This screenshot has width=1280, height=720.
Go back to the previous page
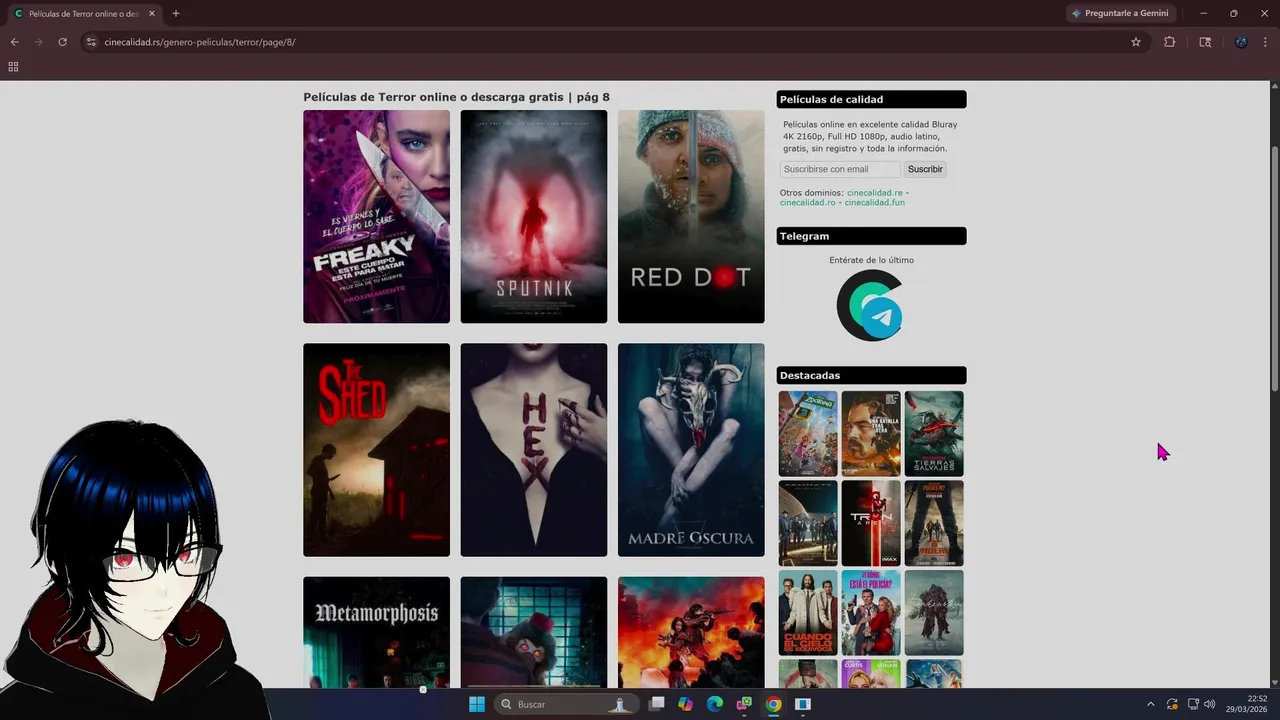click(14, 42)
